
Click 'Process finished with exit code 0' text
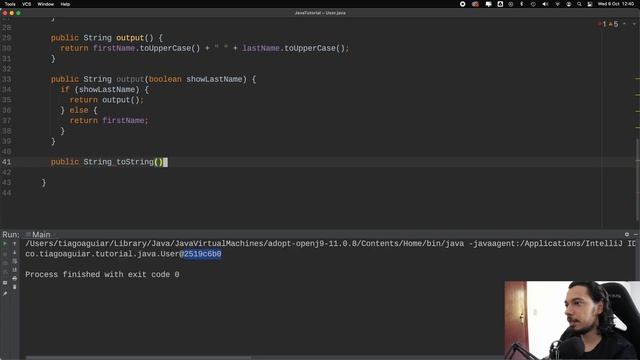point(102,274)
